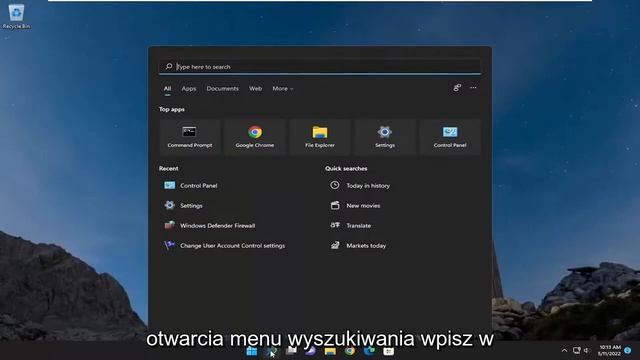Open the search options ellipsis menu
The height and width of the screenshot is (360, 640).
[x=473, y=88]
